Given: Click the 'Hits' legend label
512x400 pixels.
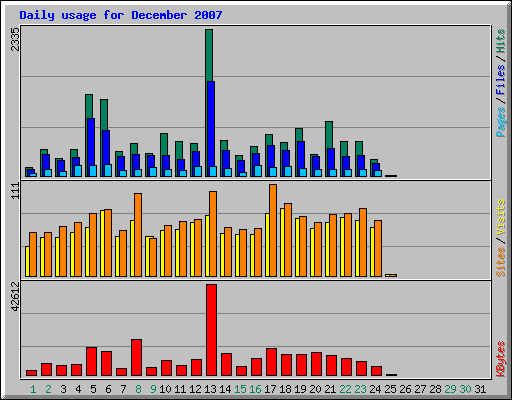Looking at the screenshot, I should pos(501,41).
